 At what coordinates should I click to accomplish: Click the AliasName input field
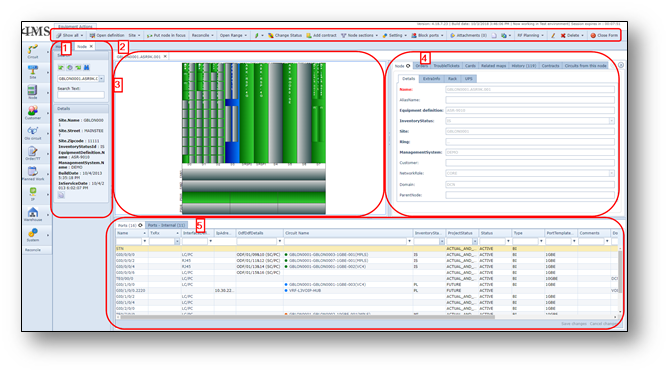pyautogui.click(x=530, y=100)
